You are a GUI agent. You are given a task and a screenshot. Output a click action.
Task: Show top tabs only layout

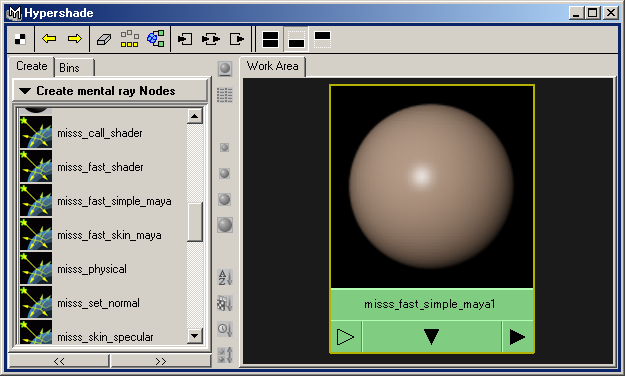pyautogui.click(x=322, y=39)
